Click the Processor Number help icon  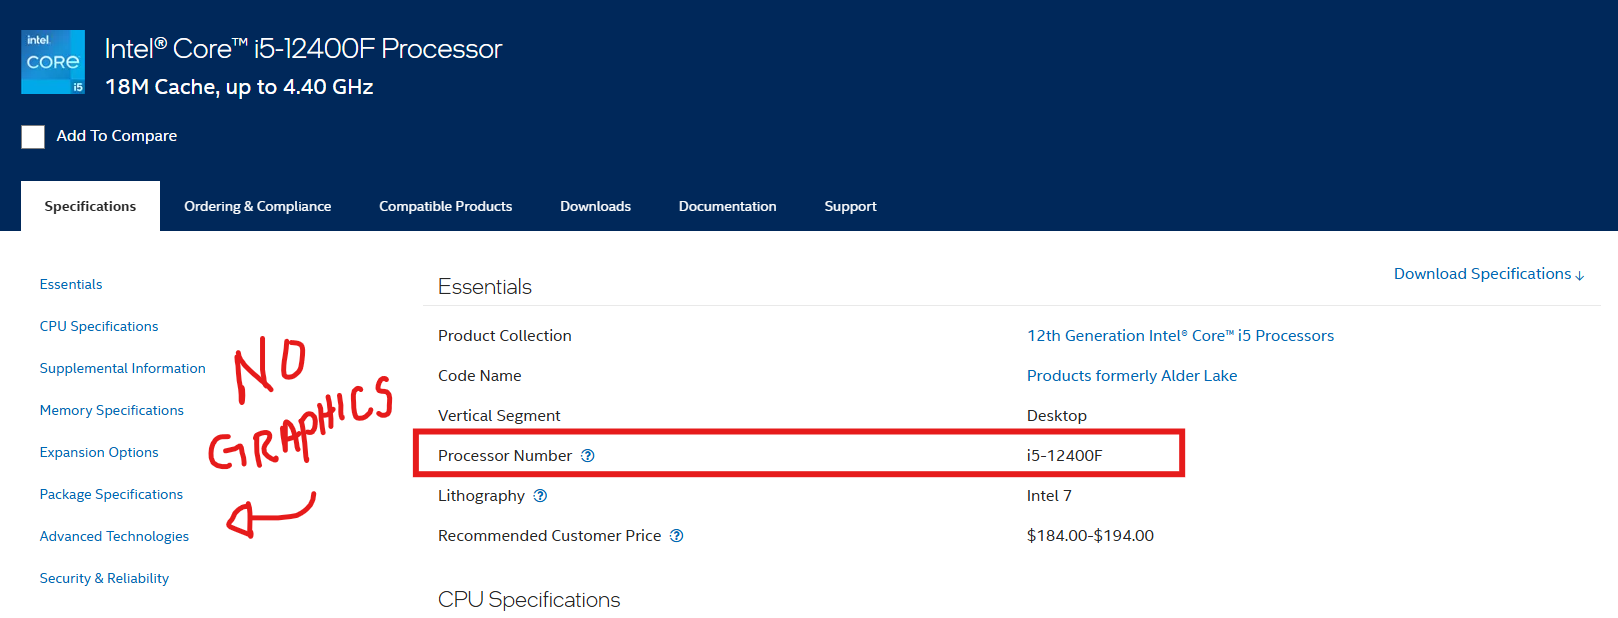click(x=588, y=456)
